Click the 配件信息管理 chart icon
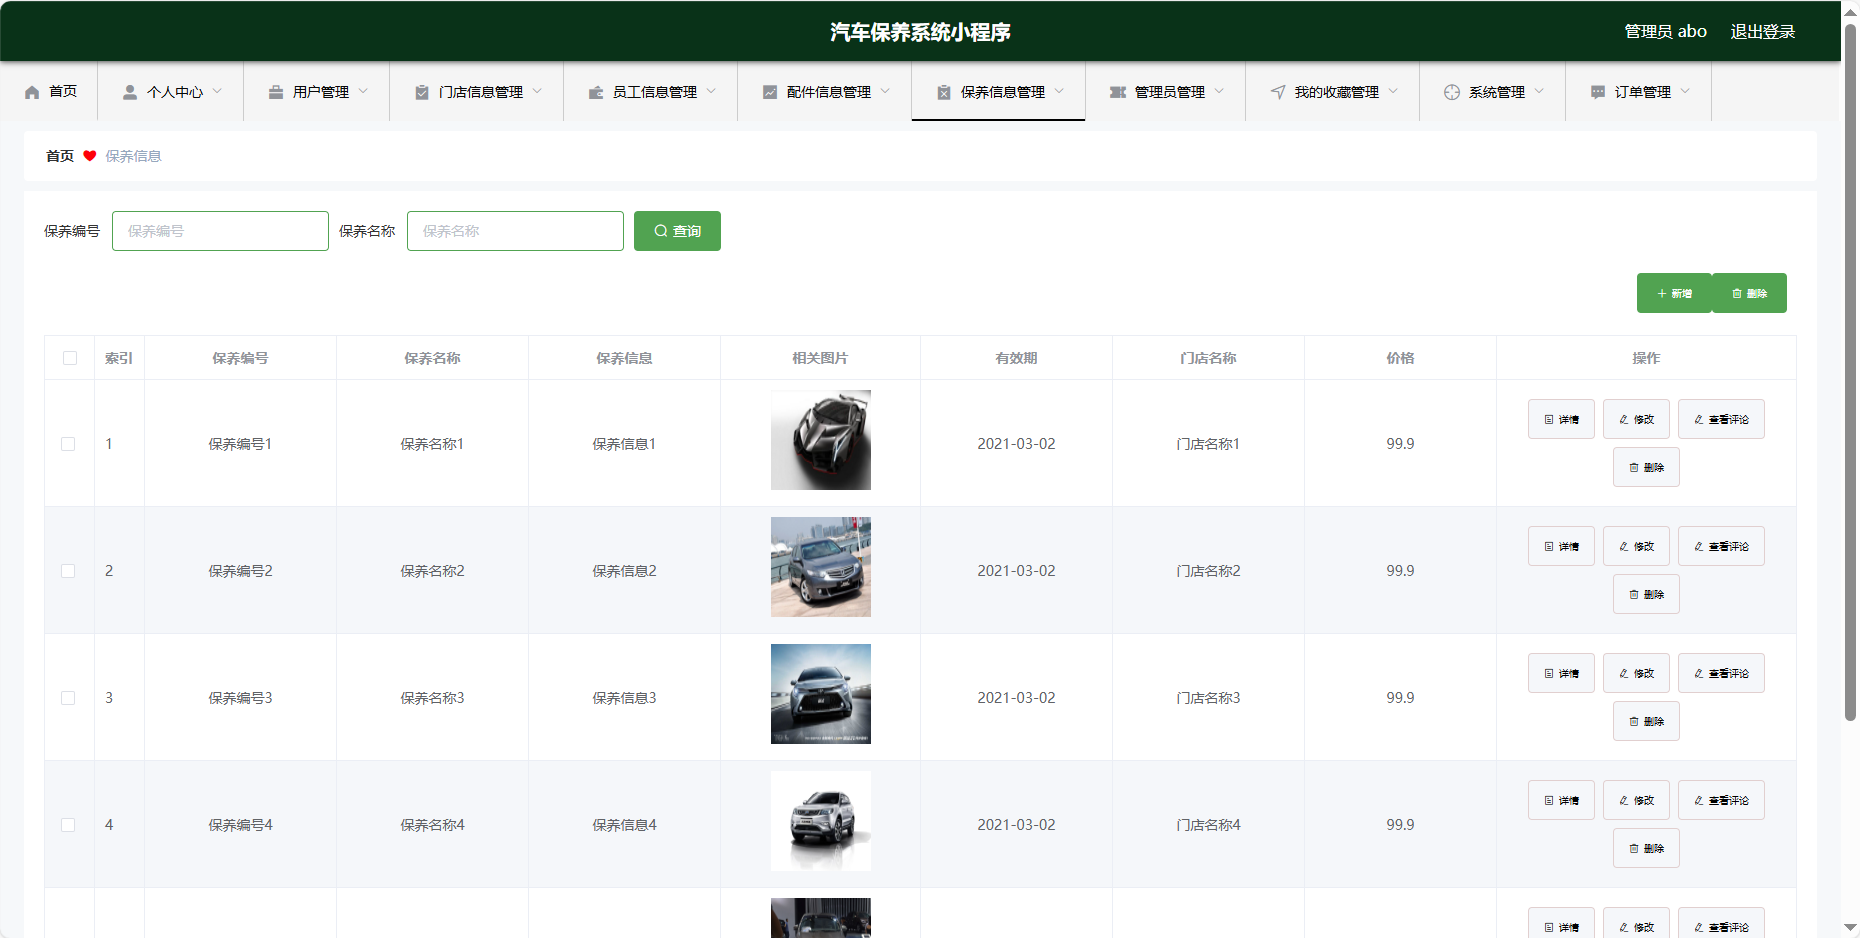Screen dimensions: 1860x938 [770, 92]
